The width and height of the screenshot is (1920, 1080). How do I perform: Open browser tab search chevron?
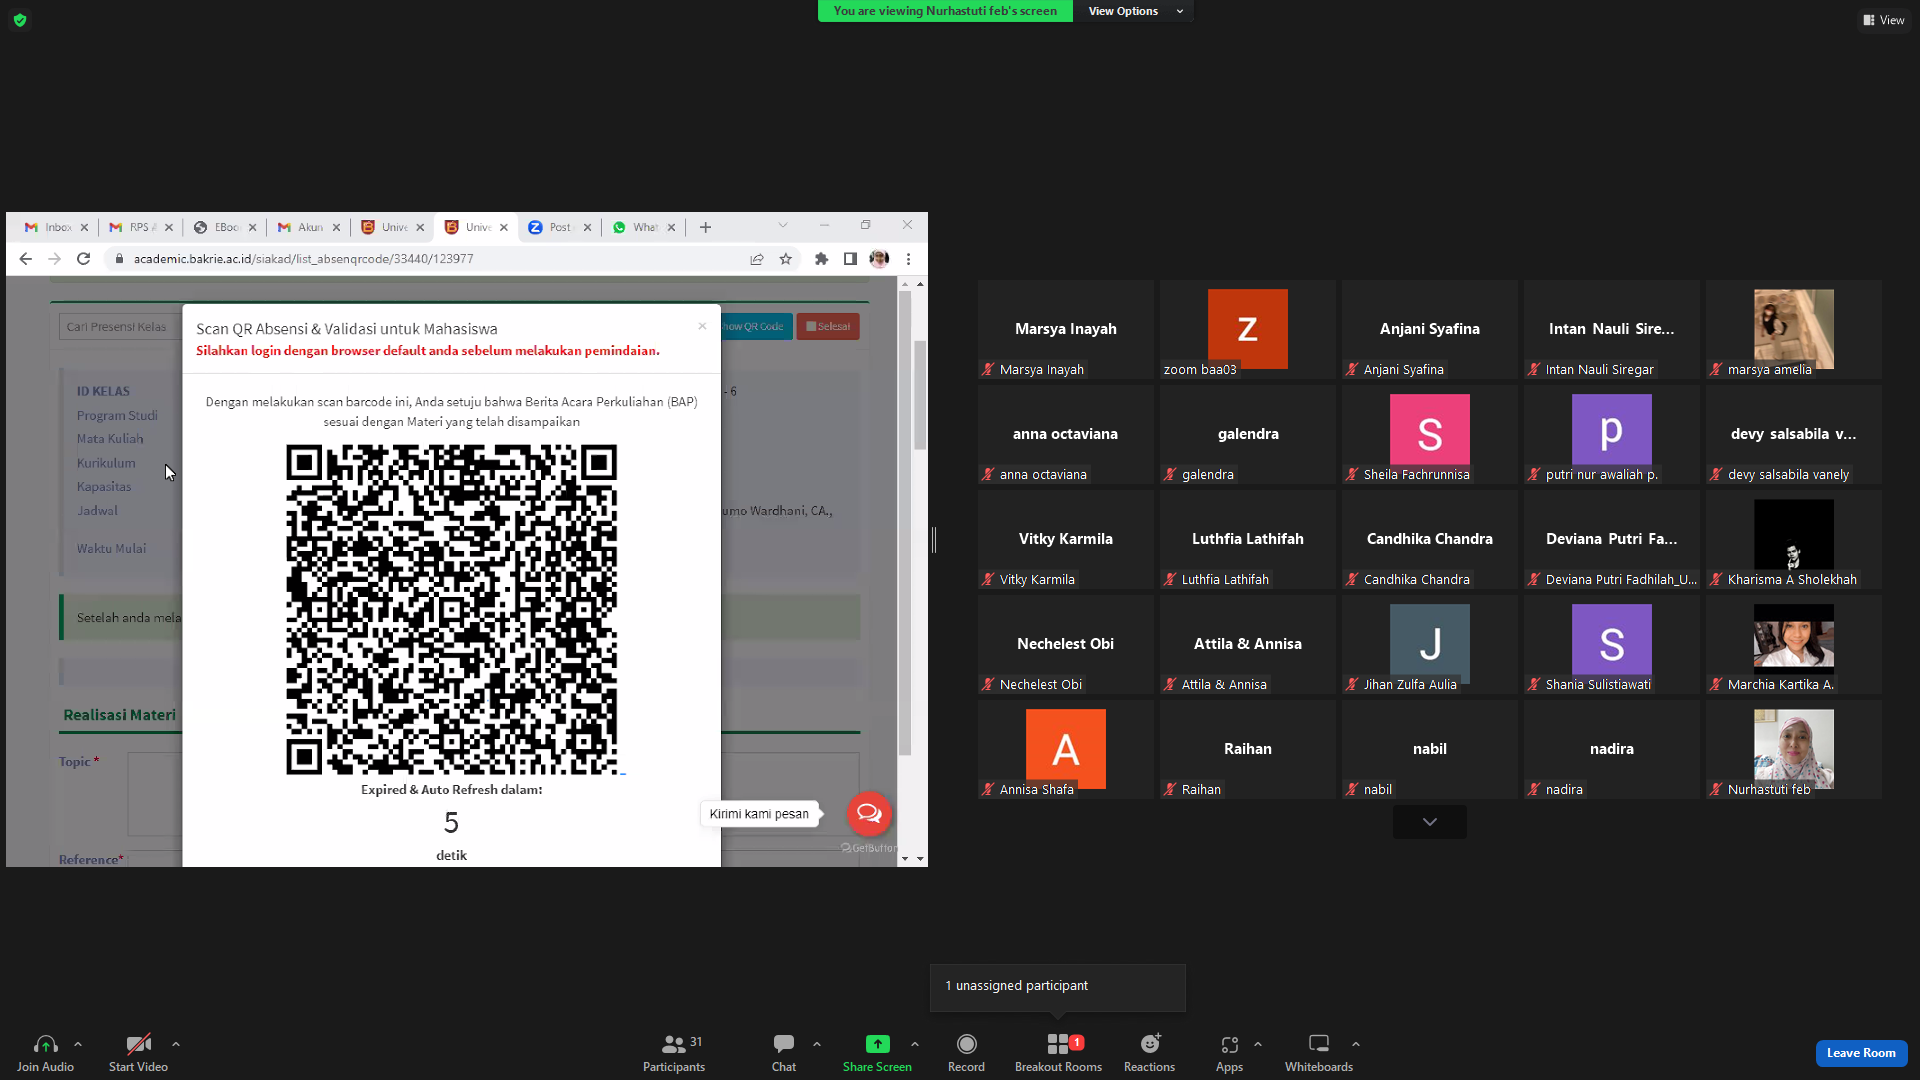click(783, 225)
